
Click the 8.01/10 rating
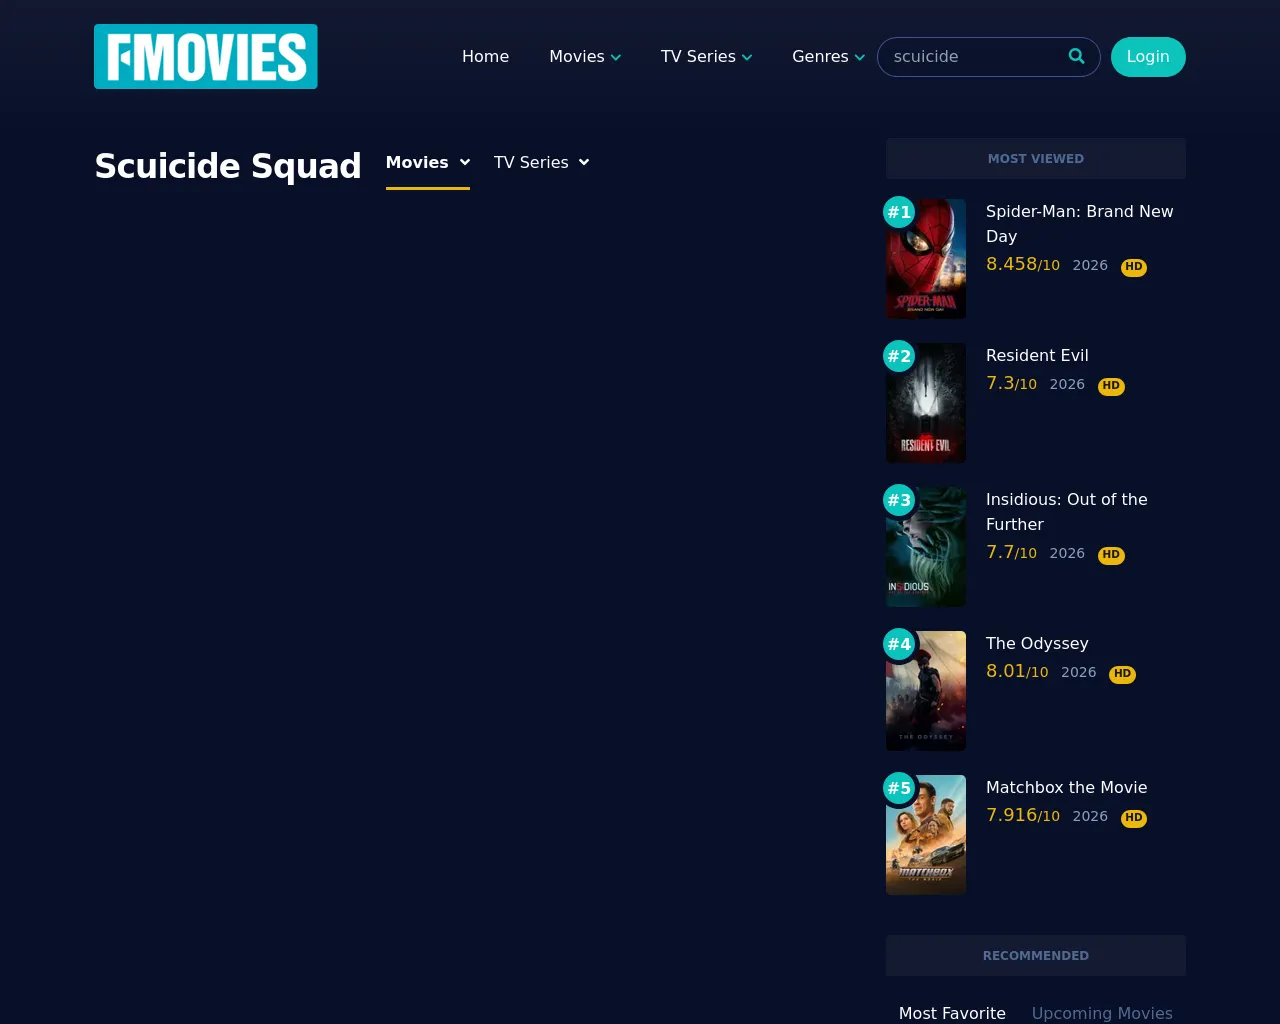[1017, 671]
